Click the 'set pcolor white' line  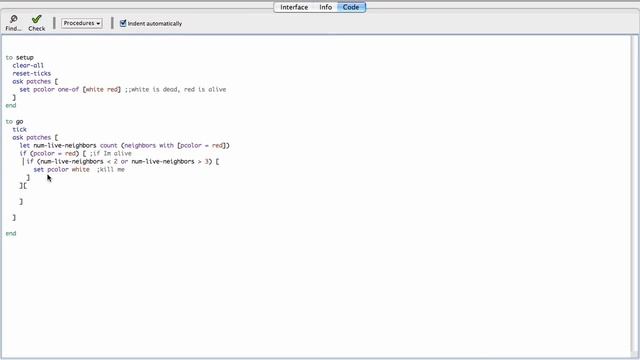[x=61, y=169]
